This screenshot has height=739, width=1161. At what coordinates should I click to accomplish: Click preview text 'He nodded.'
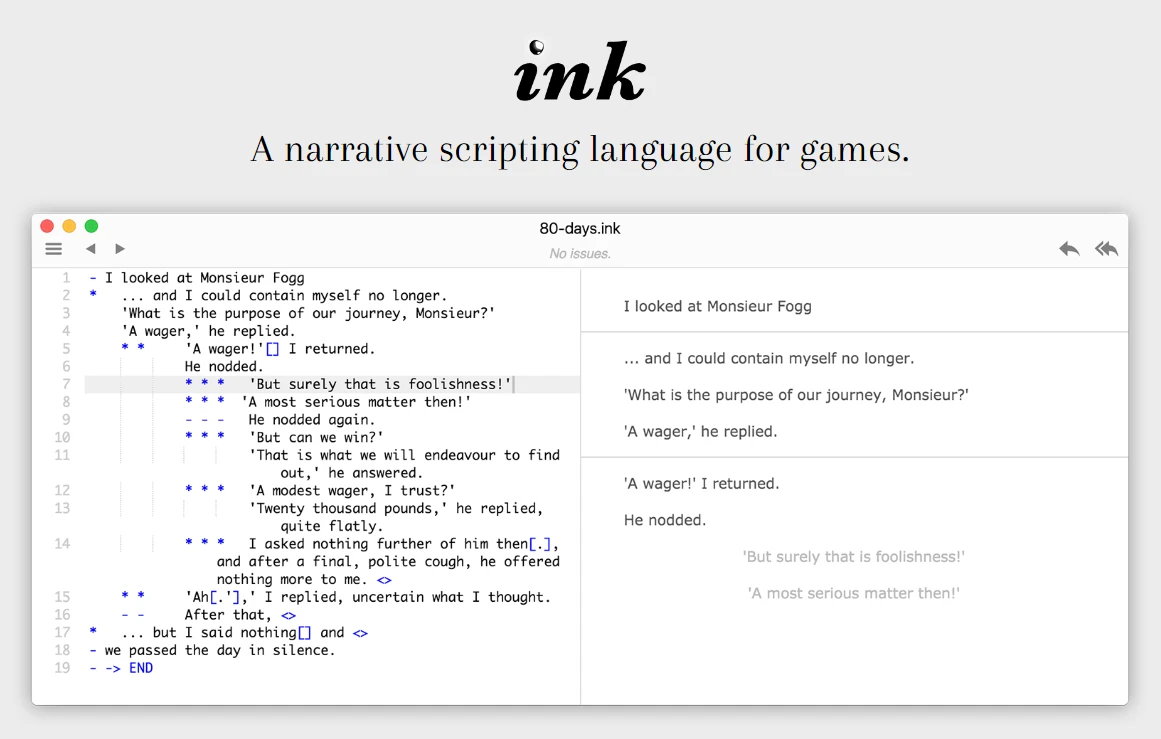pyautogui.click(x=665, y=521)
